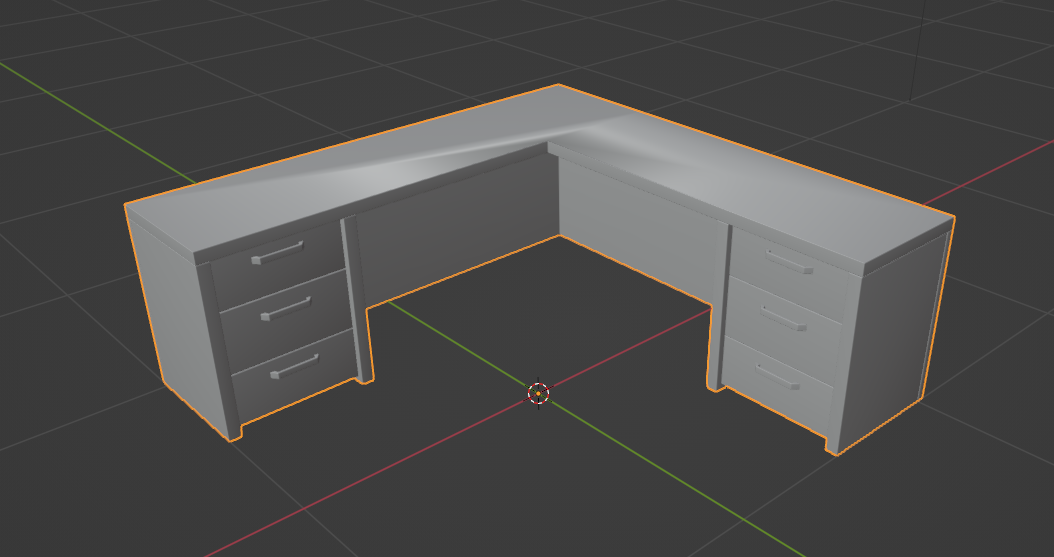The height and width of the screenshot is (557, 1054).
Task: Click the top drawer handle on the left pedestal
Action: click(x=277, y=253)
